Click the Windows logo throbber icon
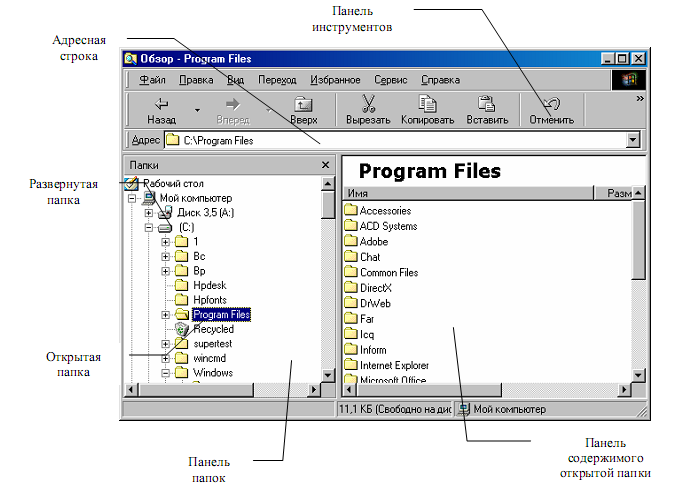 pyautogui.click(x=628, y=80)
